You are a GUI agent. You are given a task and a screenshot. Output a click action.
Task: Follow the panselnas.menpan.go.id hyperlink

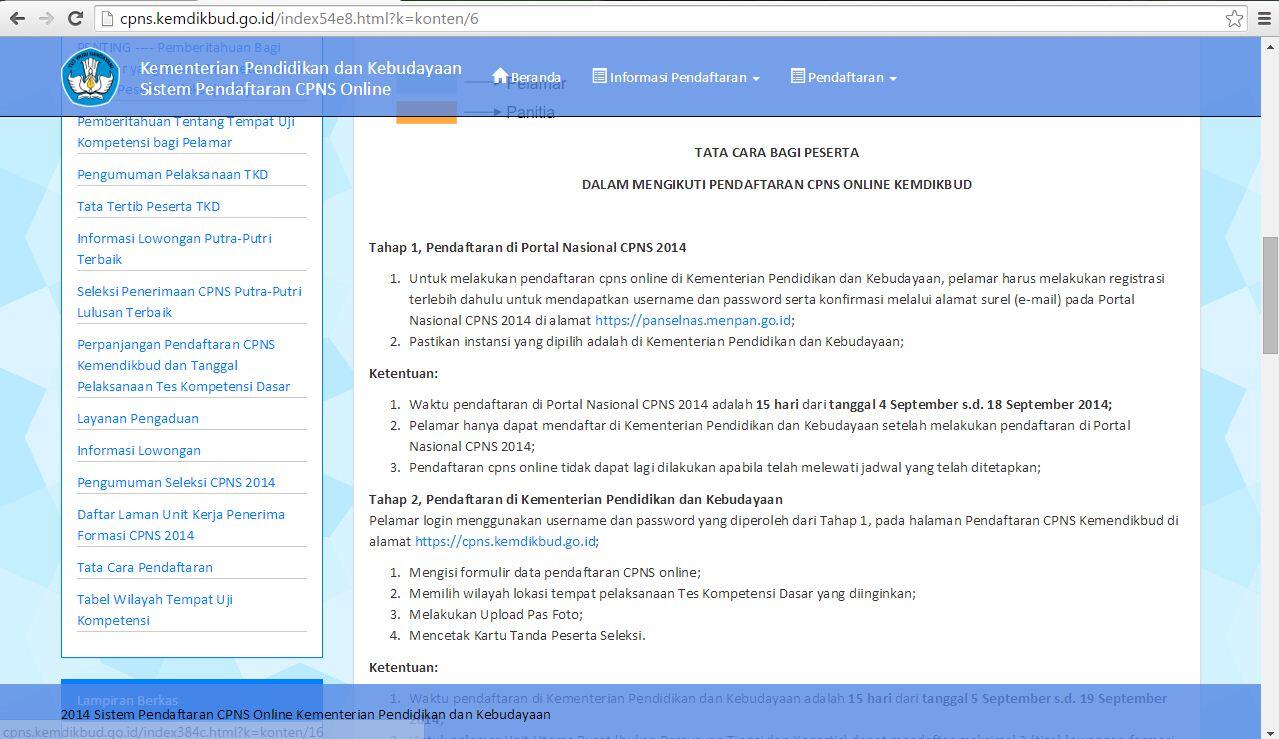[x=693, y=320]
